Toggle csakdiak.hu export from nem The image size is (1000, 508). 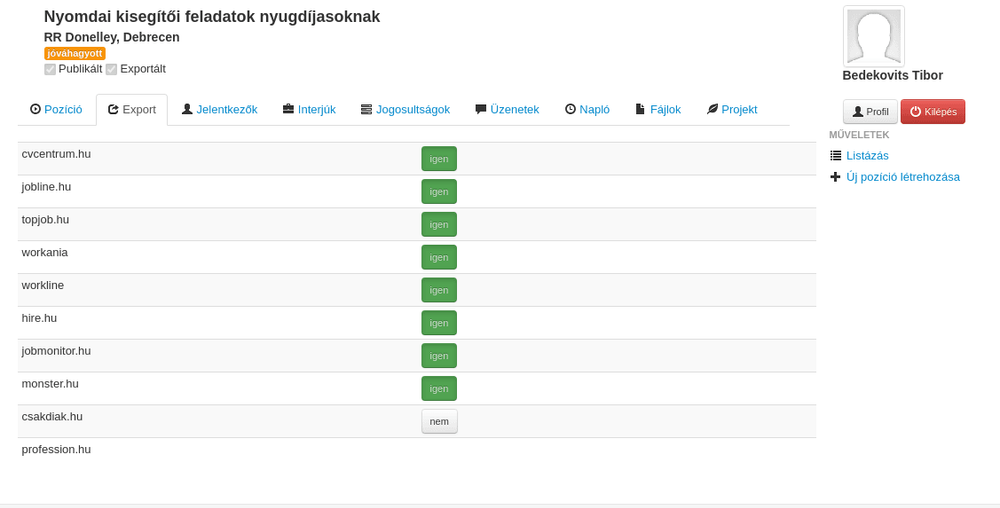439,421
